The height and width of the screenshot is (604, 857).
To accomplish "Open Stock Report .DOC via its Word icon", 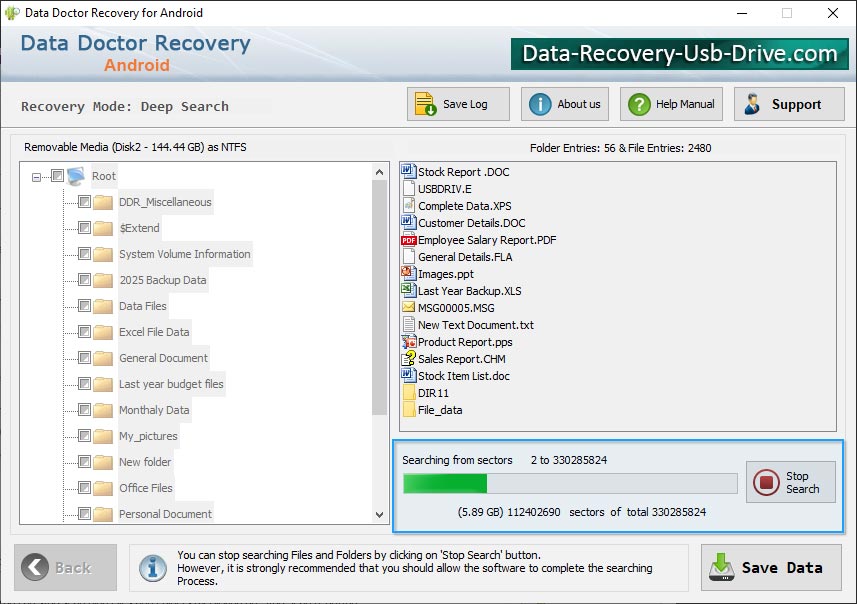I will (x=407, y=171).
